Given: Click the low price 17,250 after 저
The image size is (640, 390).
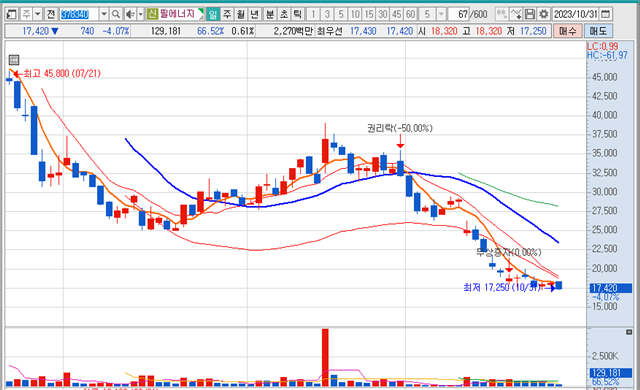Looking at the screenshot, I should coord(533,31).
